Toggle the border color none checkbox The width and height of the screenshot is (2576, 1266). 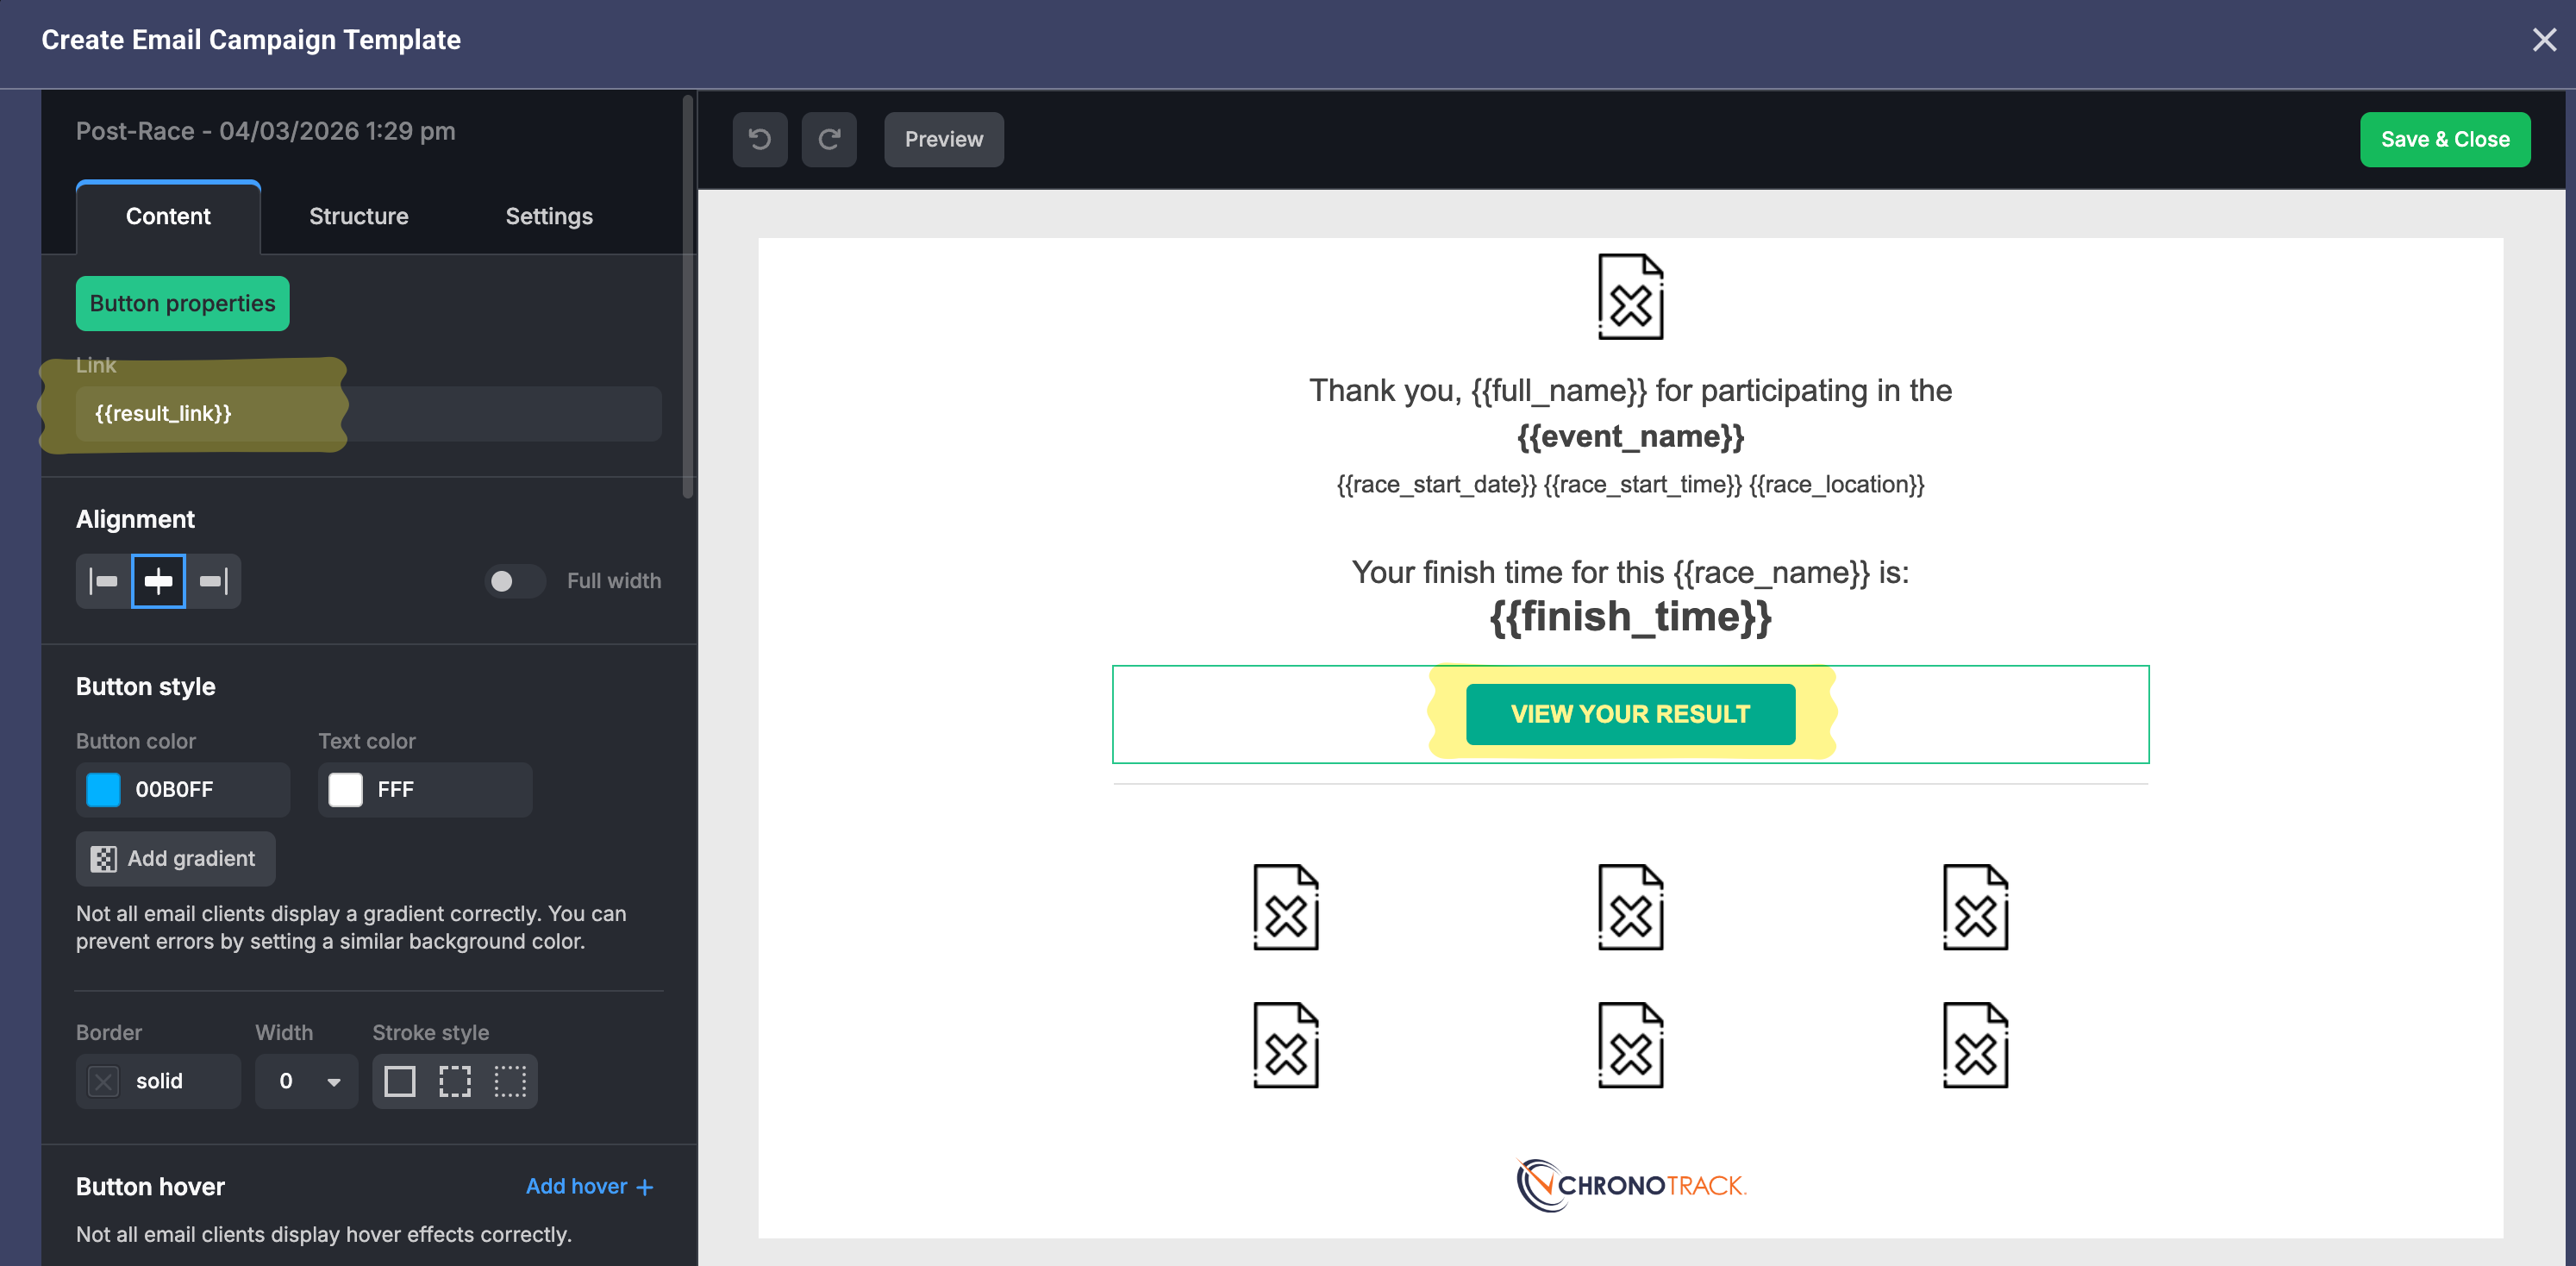click(x=104, y=1081)
